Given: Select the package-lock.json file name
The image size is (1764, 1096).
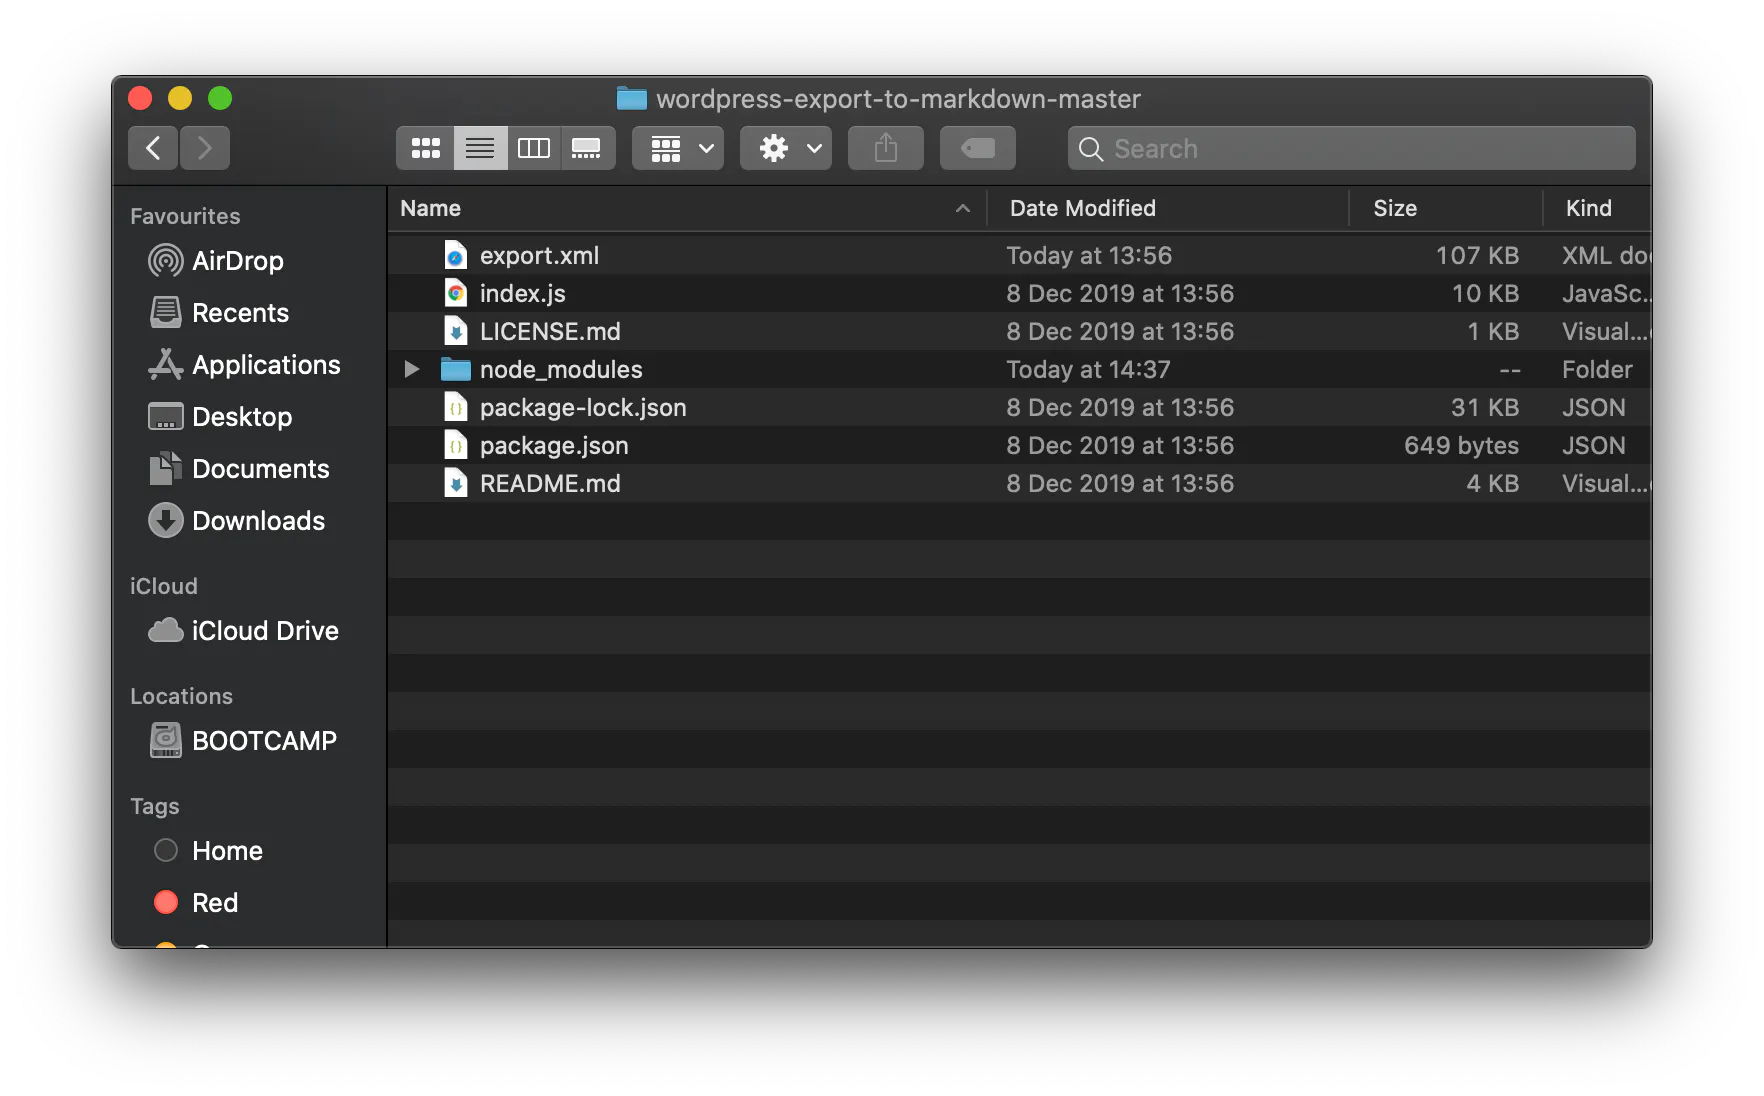Looking at the screenshot, I should [583, 407].
